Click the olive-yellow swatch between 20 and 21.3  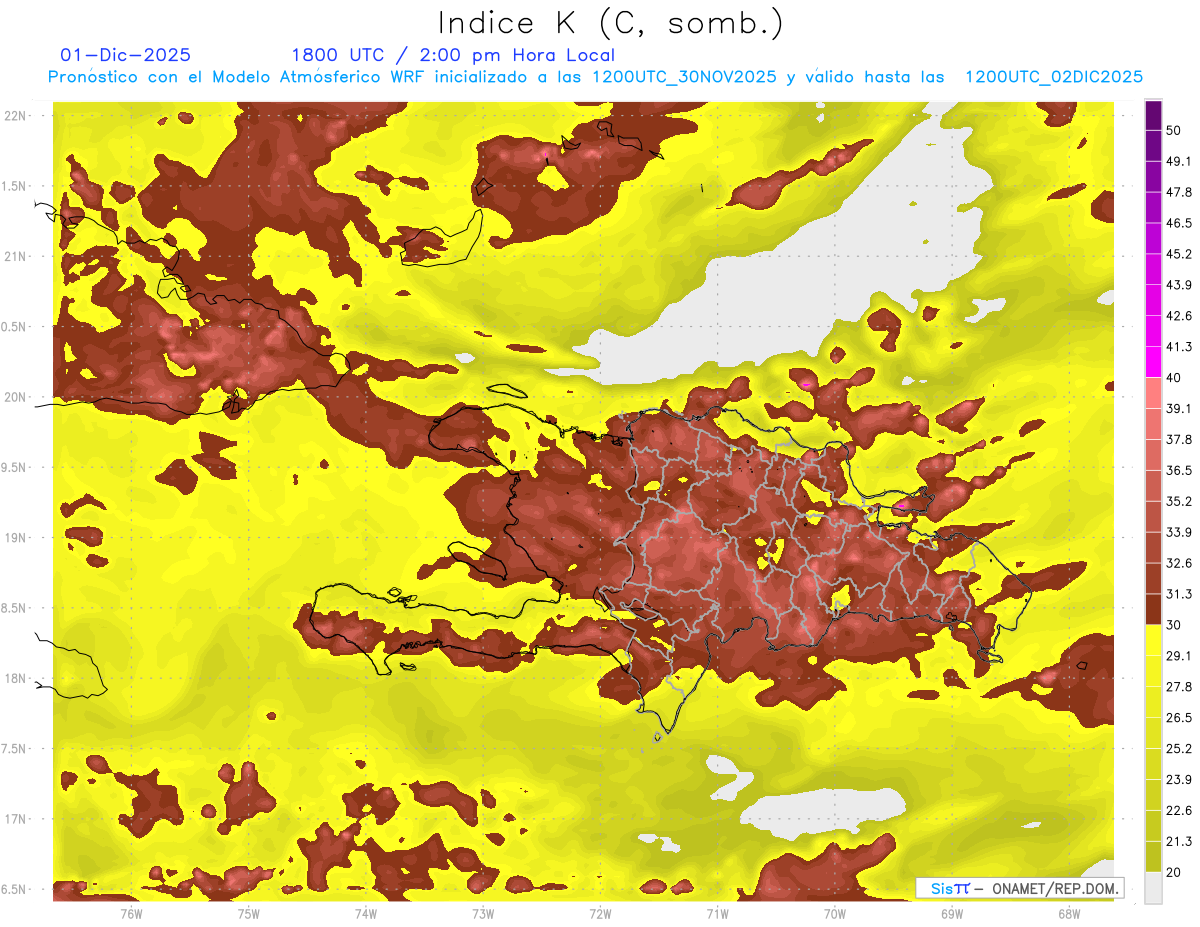[1153, 857]
